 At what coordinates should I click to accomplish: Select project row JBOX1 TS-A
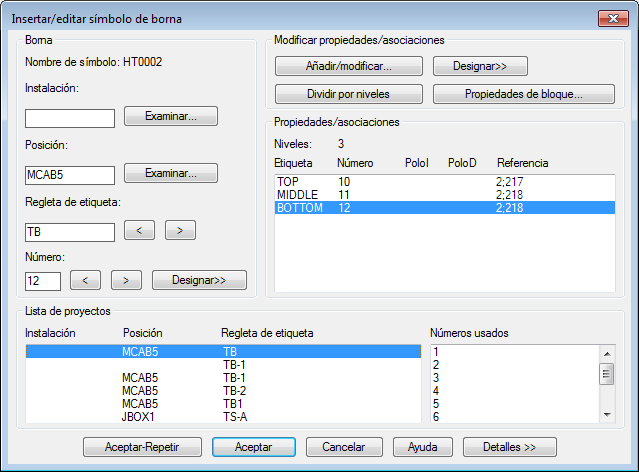(x=223, y=417)
